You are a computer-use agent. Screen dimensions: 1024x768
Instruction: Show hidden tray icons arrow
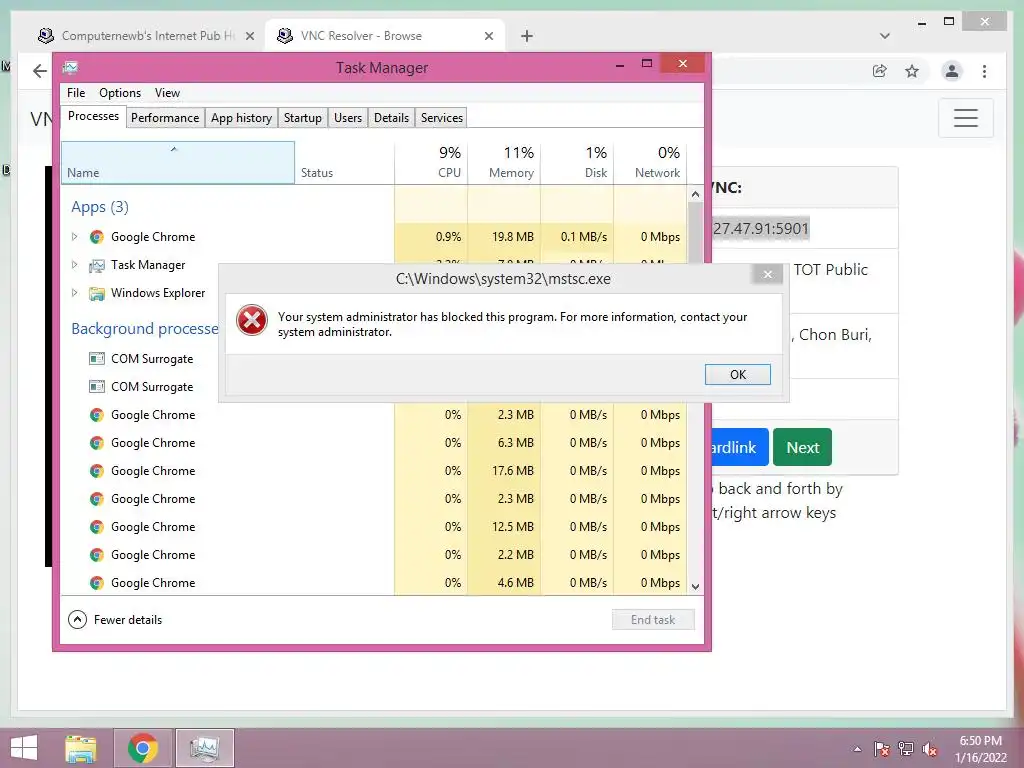(x=857, y=749)
